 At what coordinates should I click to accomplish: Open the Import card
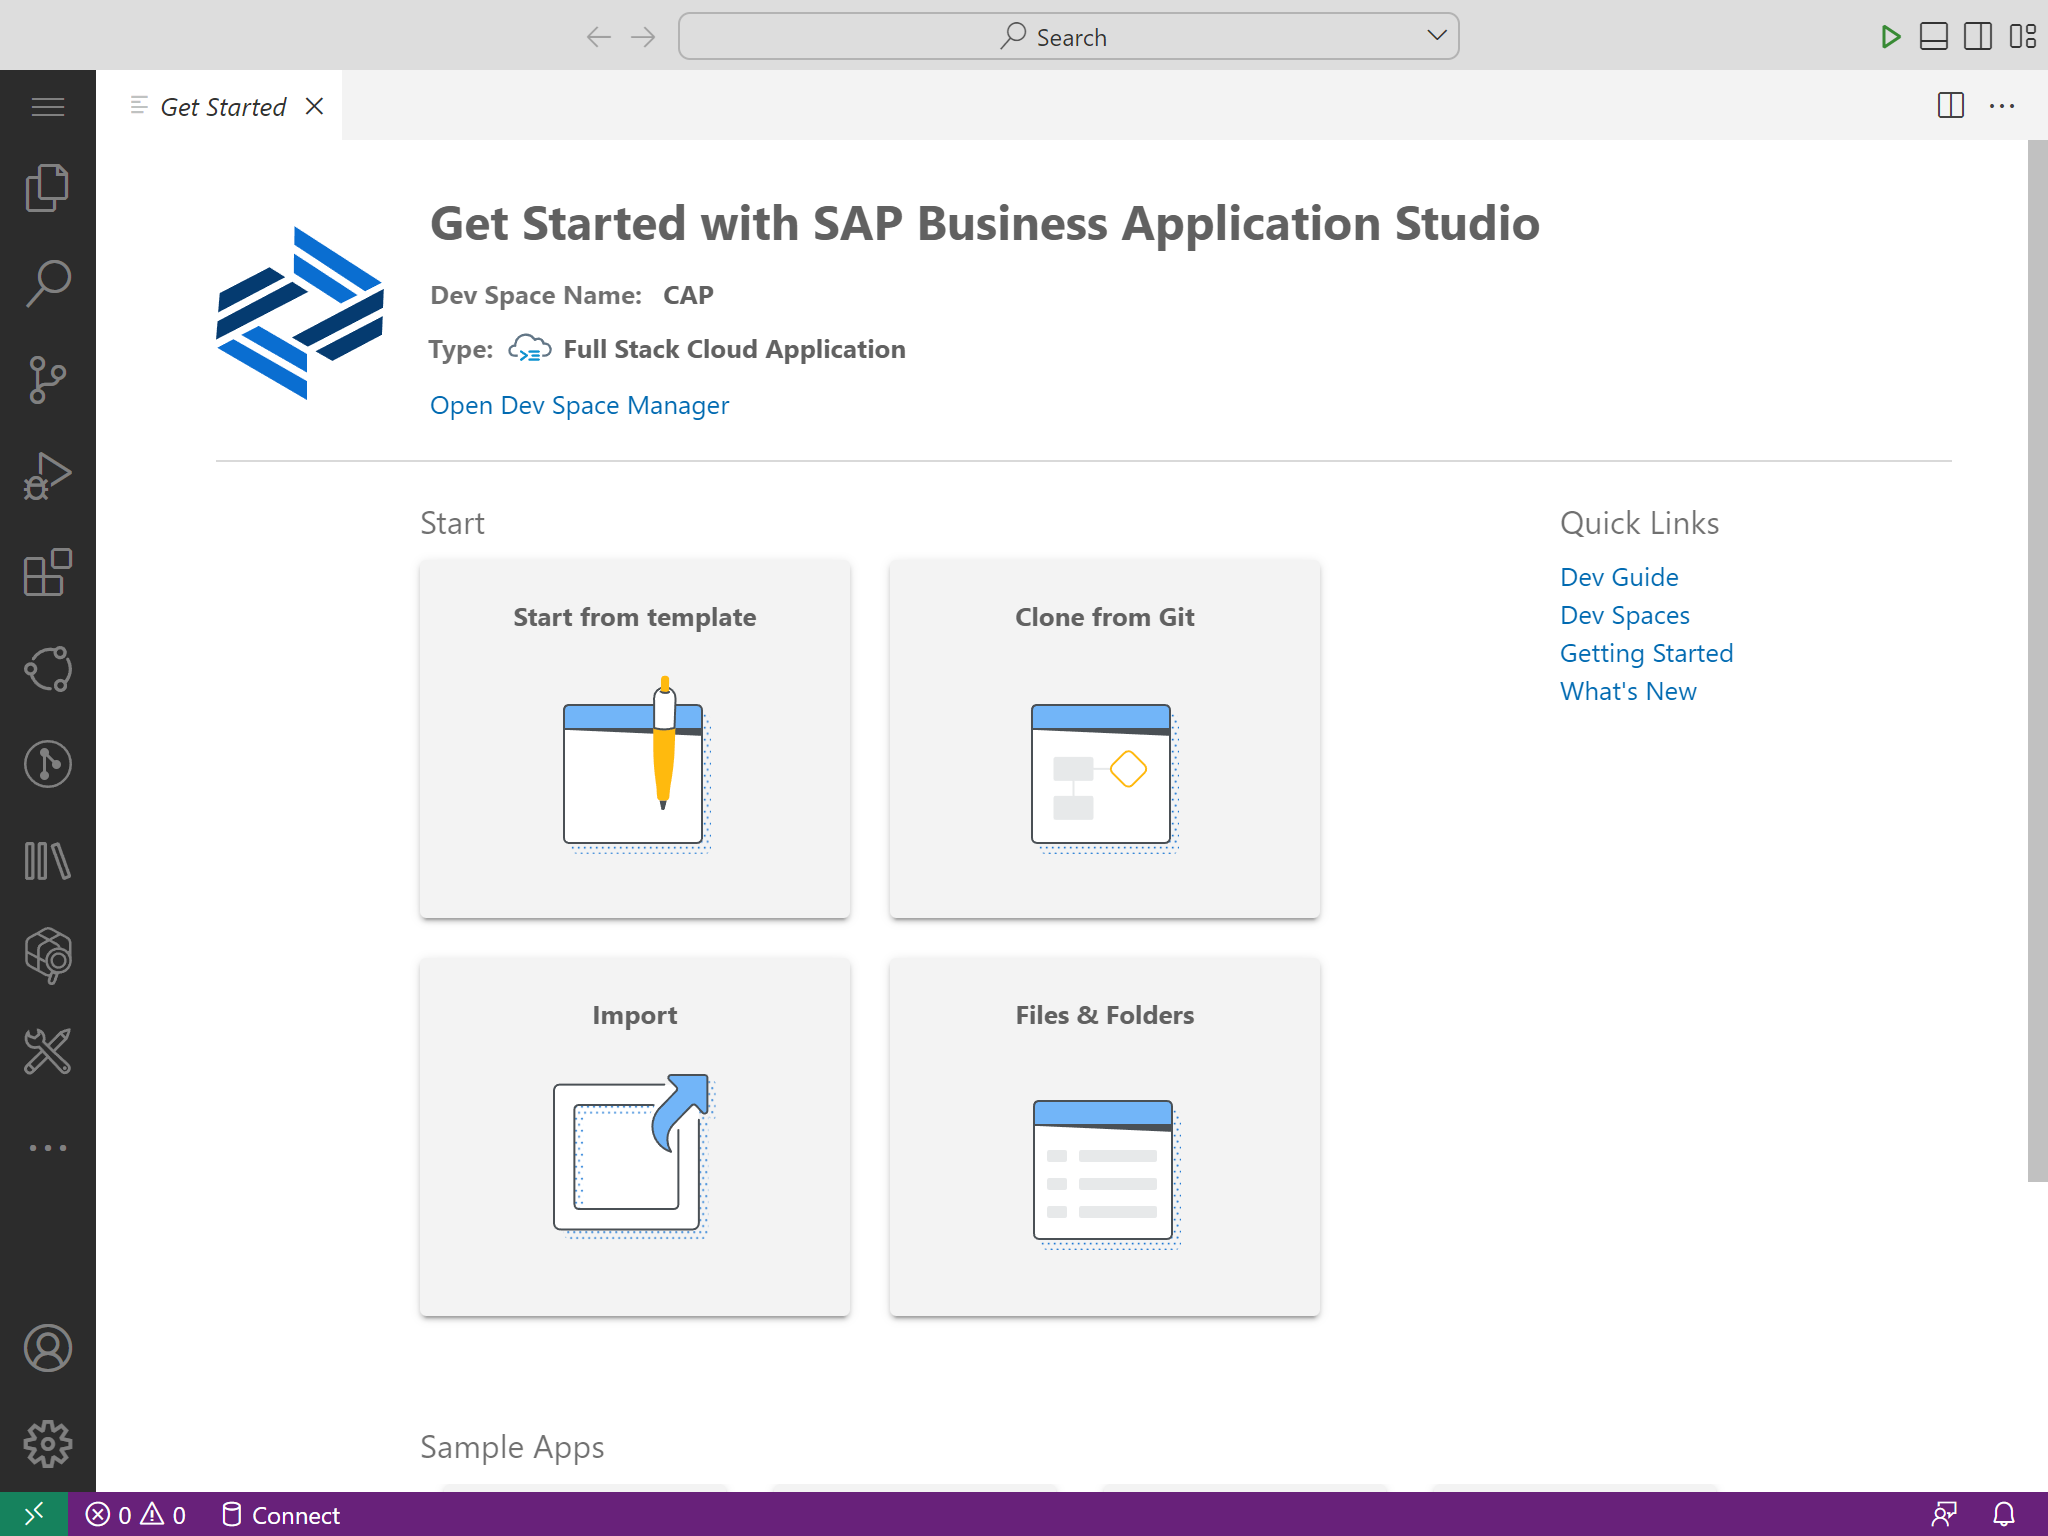(x=635, y=1137)
